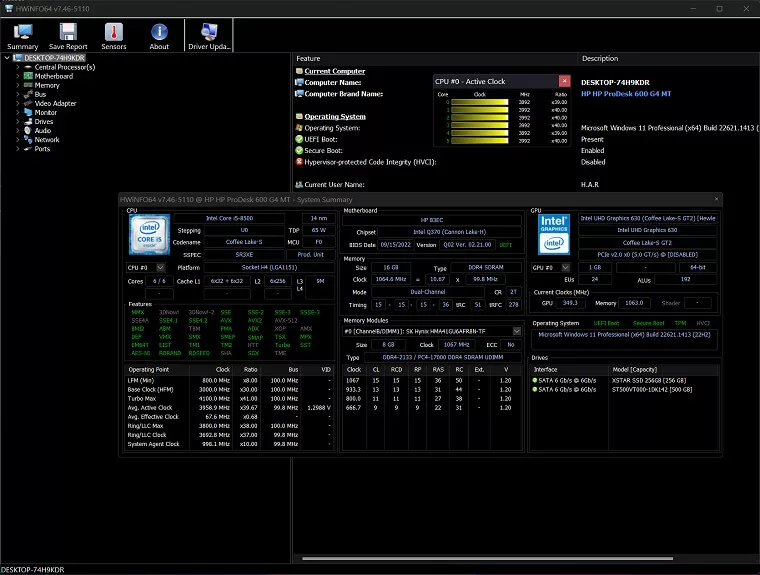Screen dimensions: 760x575
Task: Click the XSTAR SSD 256GB drive row
Action: (624, 381)
